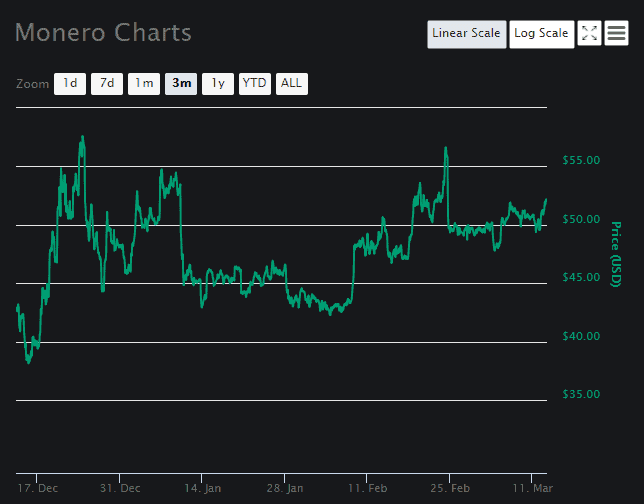
Task: Click the 11. Feb date label
Action: (368, 488)
